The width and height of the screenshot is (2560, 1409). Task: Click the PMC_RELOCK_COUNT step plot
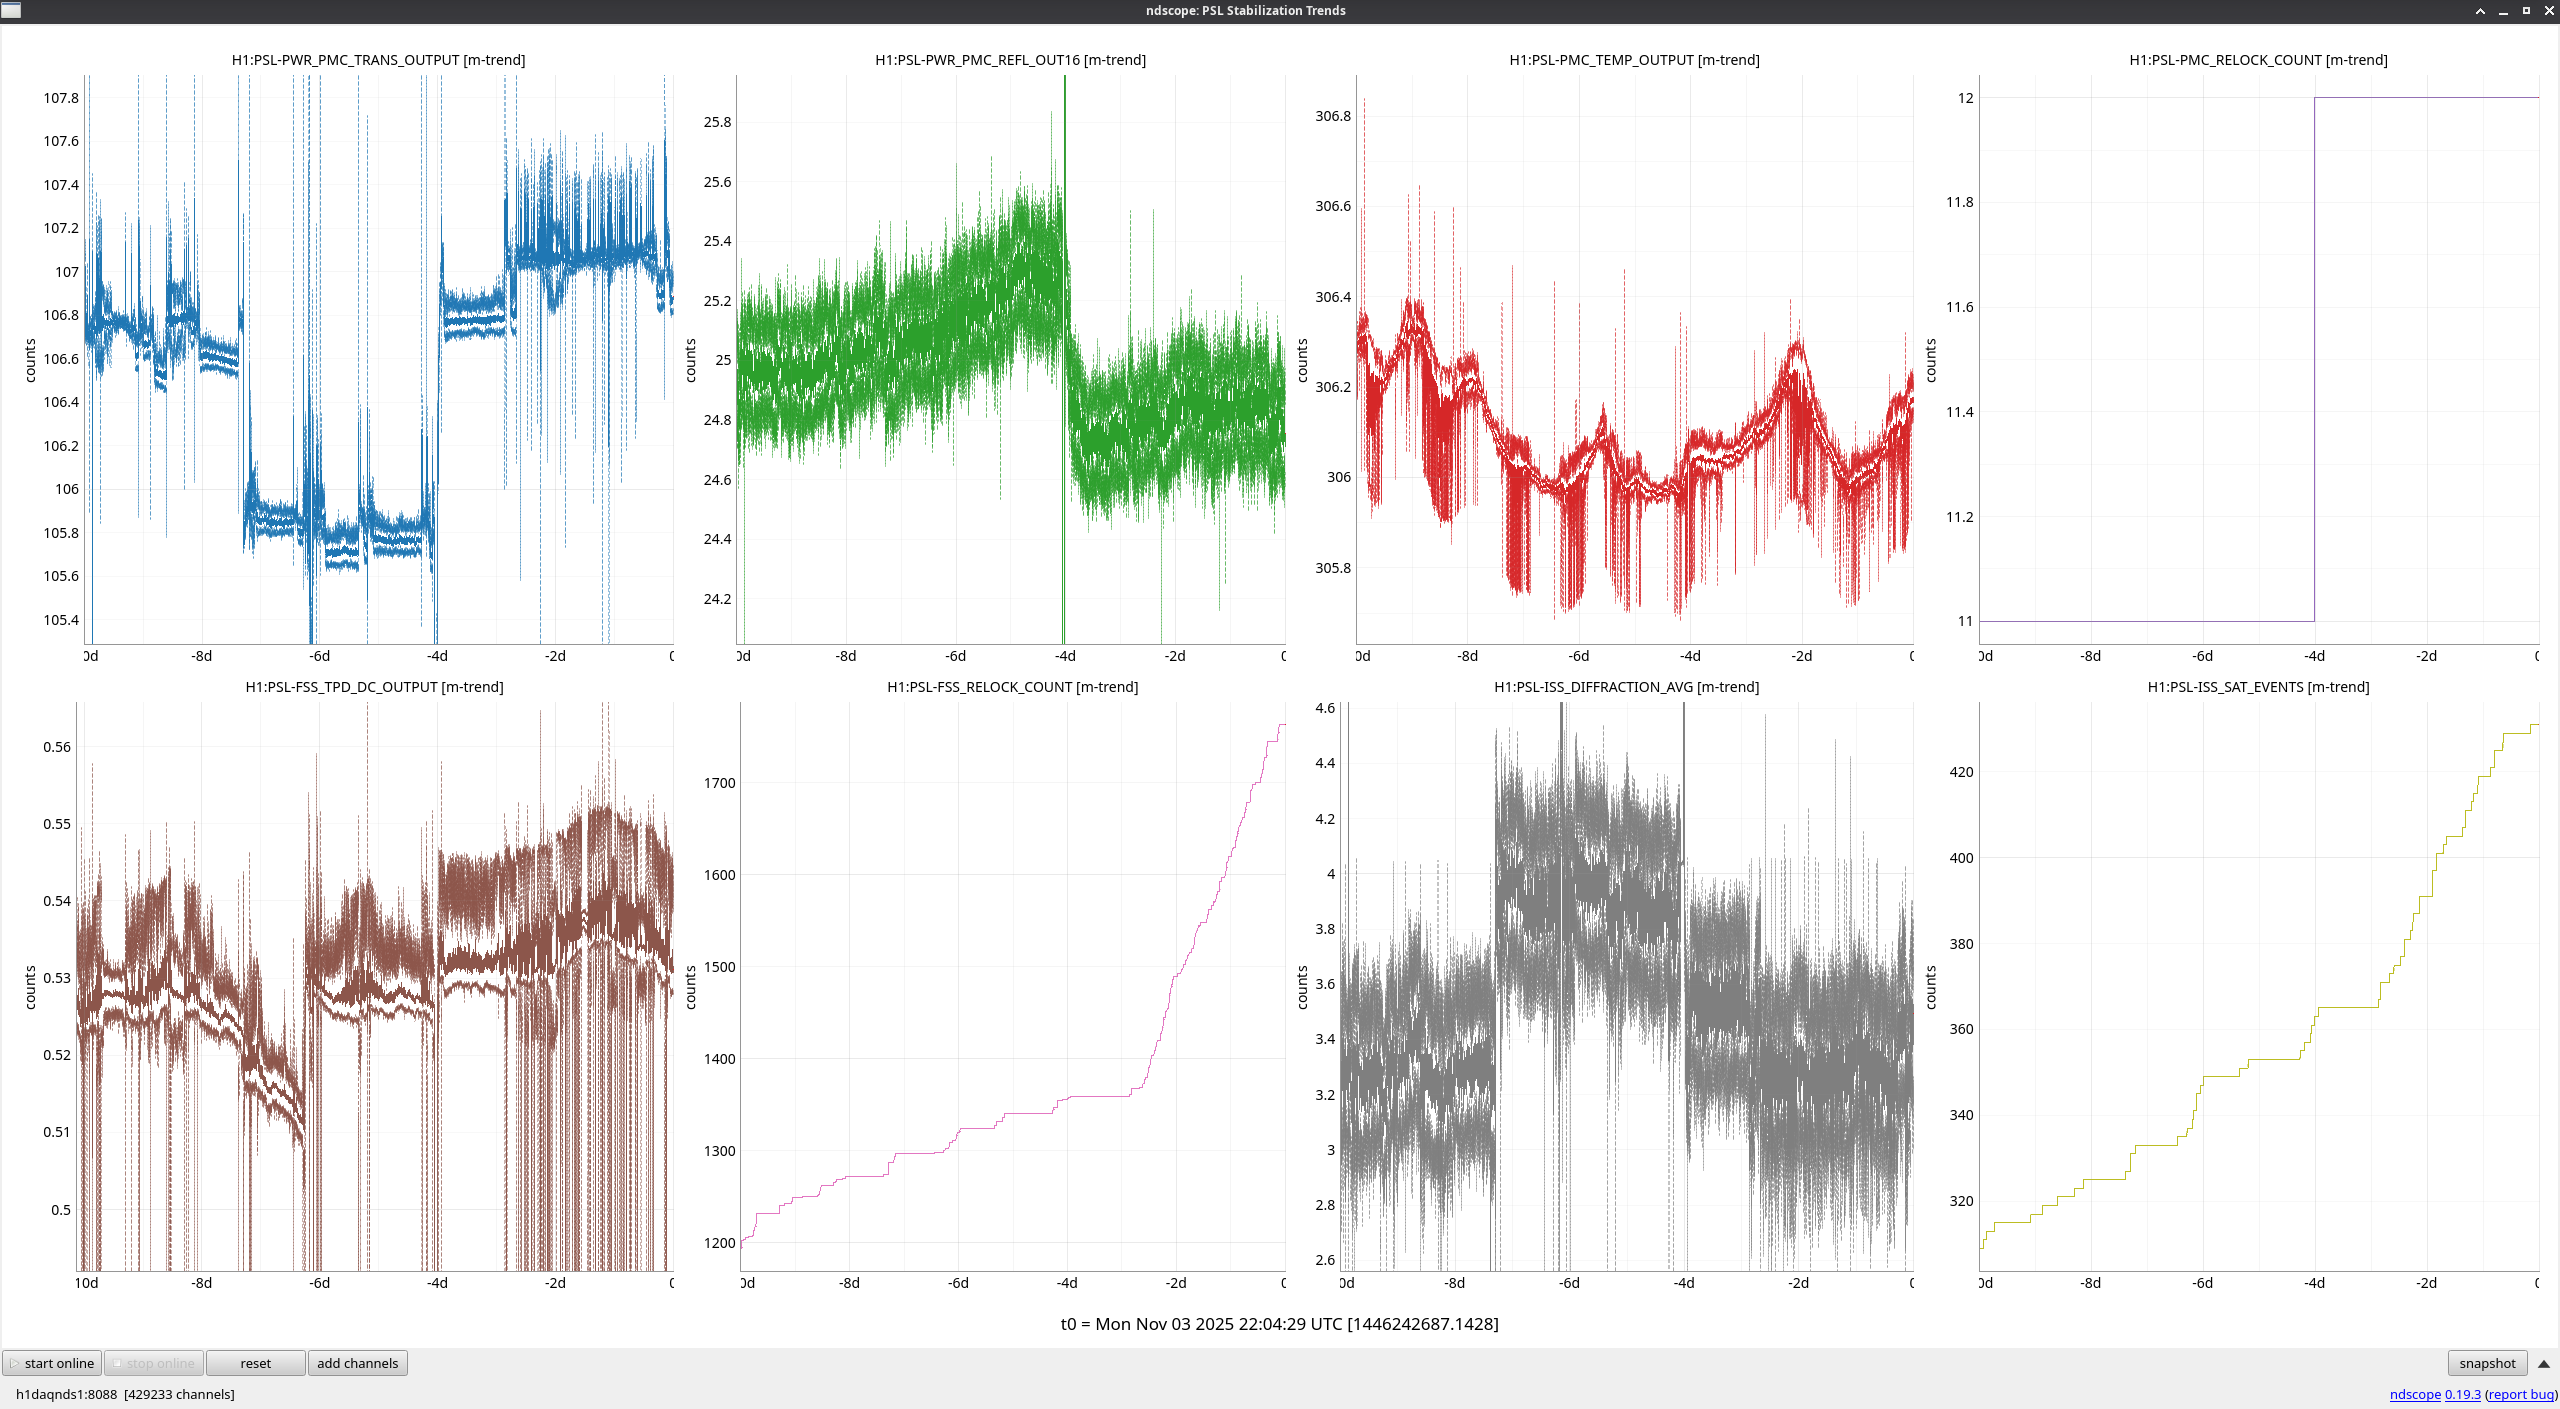click(2258, 360)
